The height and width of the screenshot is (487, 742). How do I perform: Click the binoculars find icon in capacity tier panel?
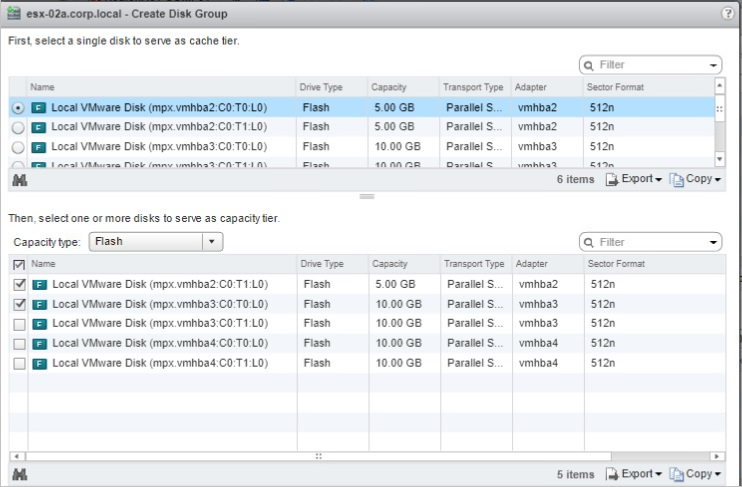click(18, 474)
